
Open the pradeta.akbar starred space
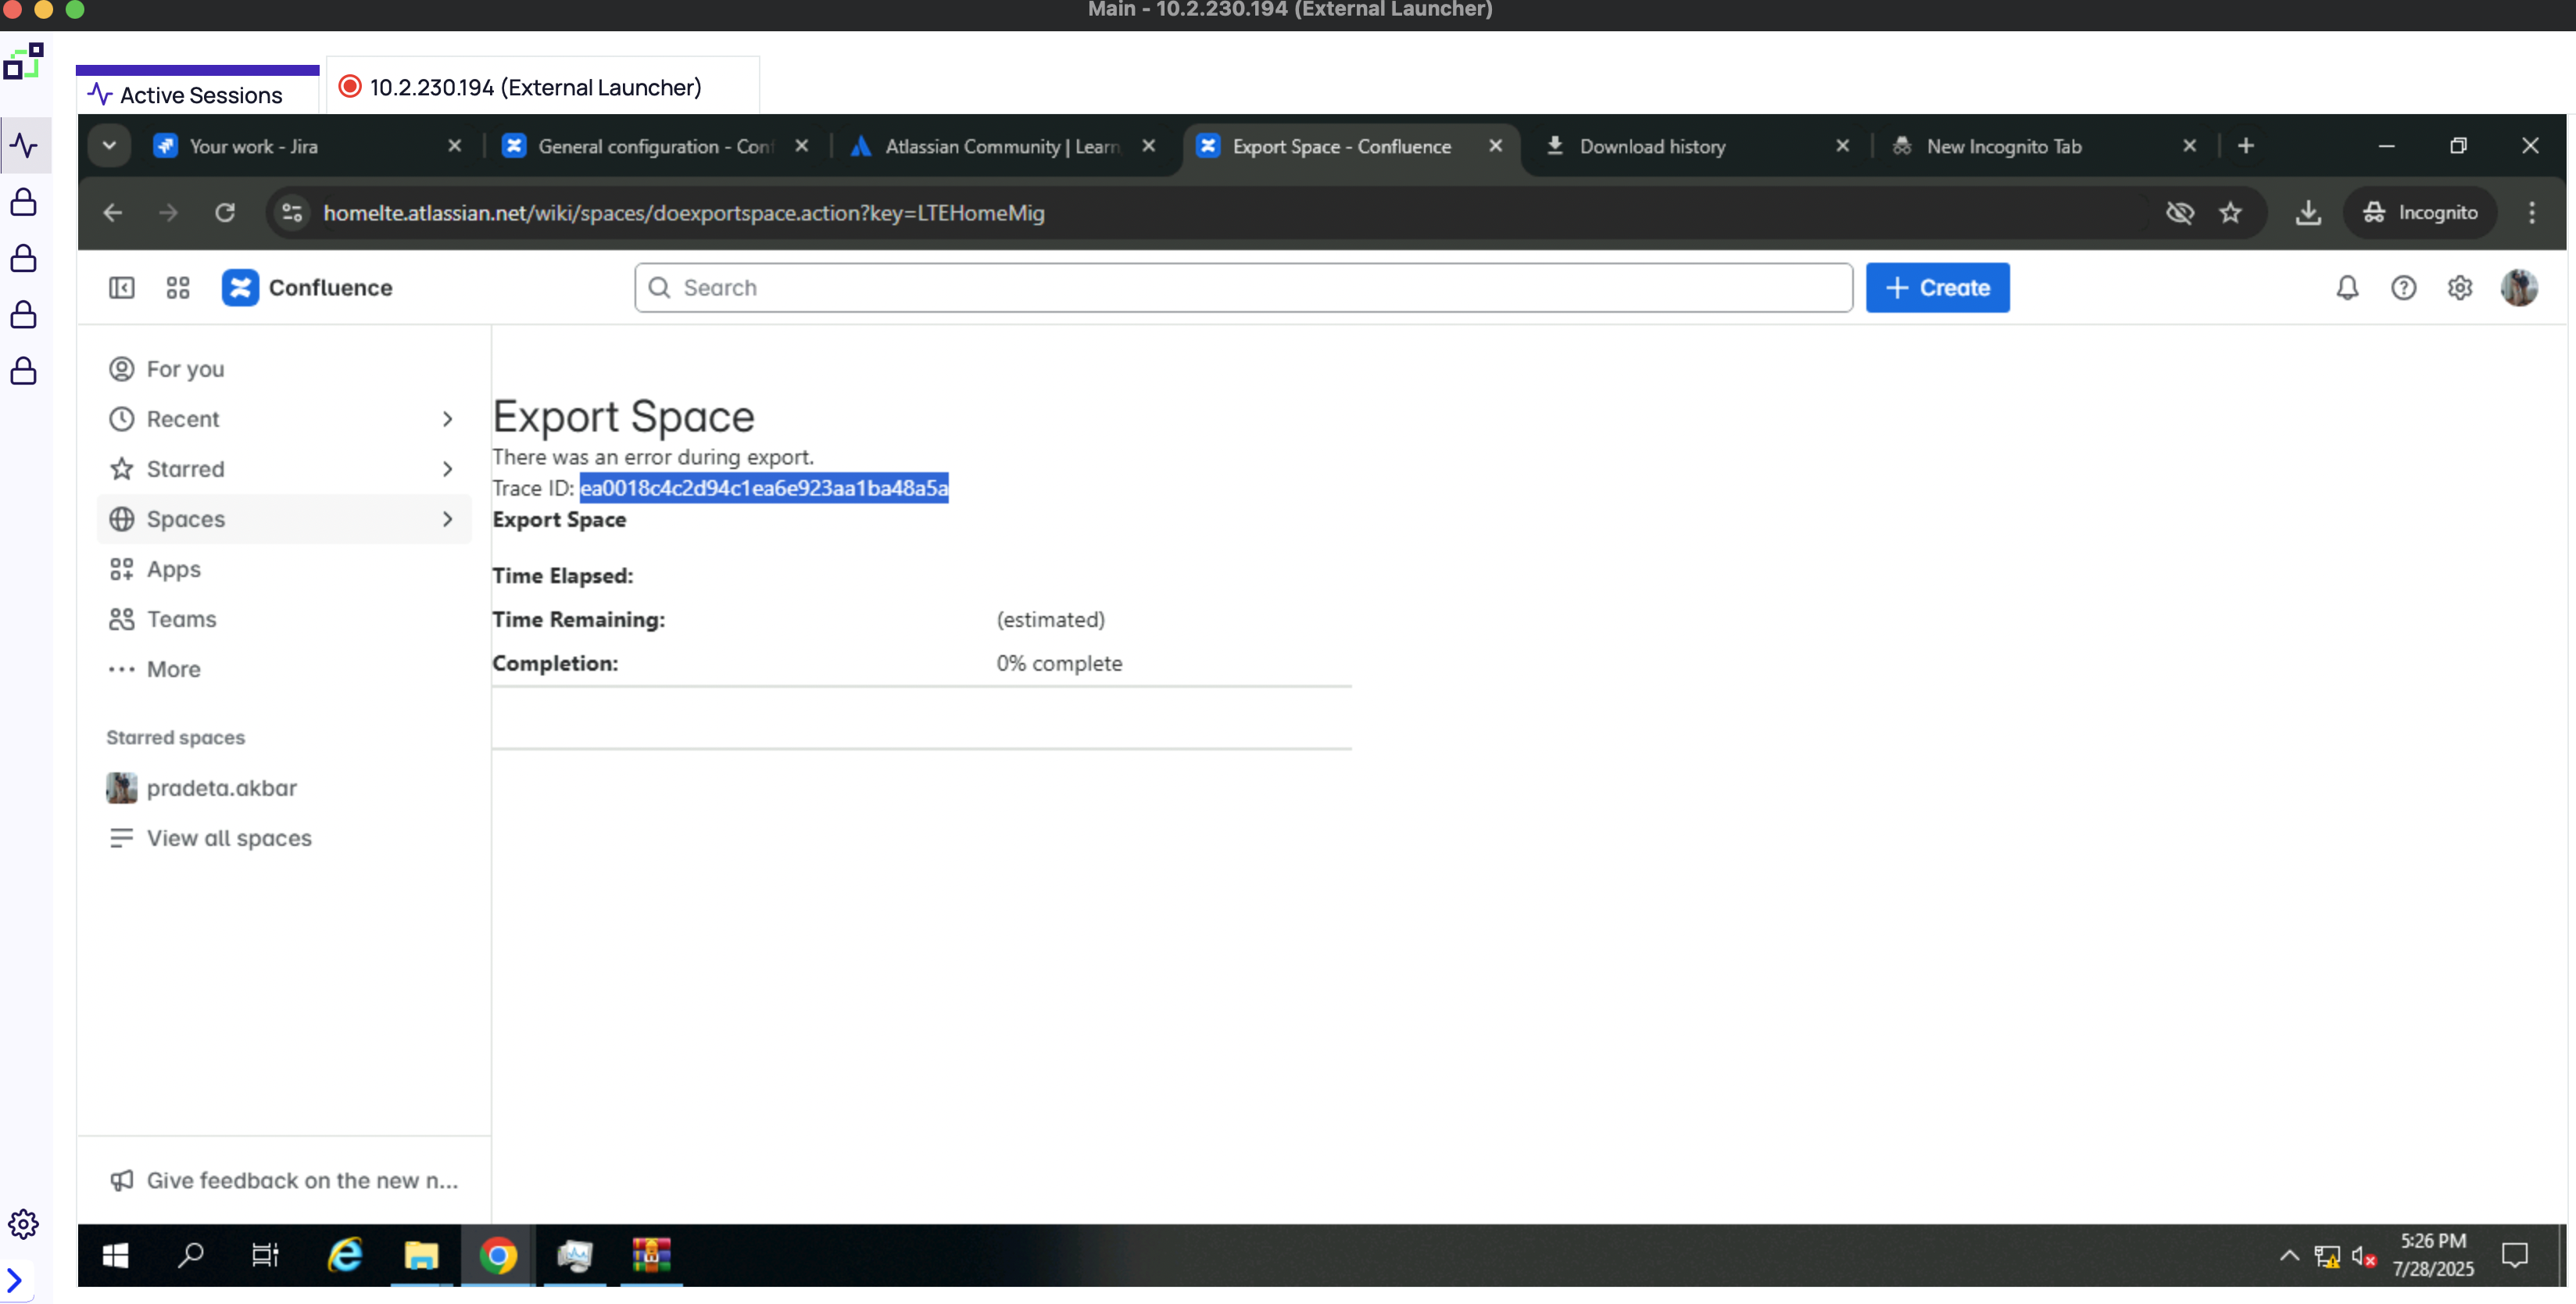pyautogui.click(x=284, y=788)
